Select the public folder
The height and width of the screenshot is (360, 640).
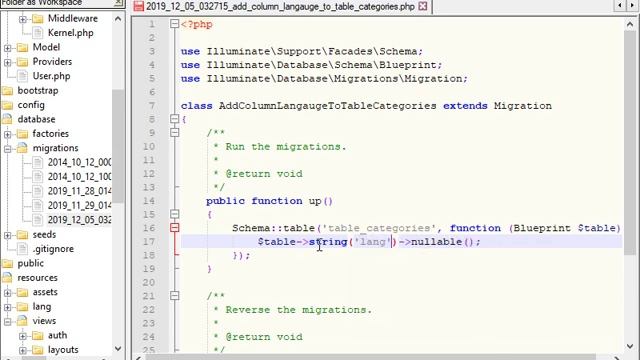click(x=31, y=263)
